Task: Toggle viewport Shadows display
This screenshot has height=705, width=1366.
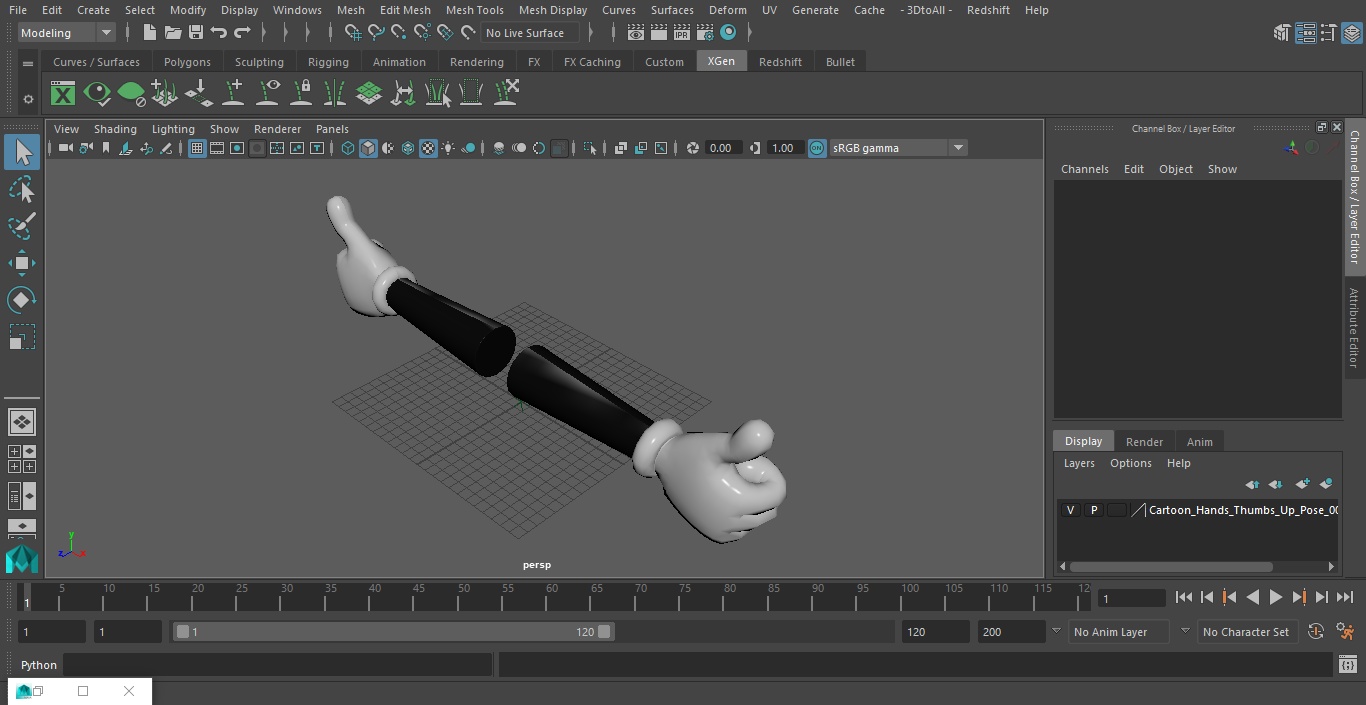Action: click(468, 148)
